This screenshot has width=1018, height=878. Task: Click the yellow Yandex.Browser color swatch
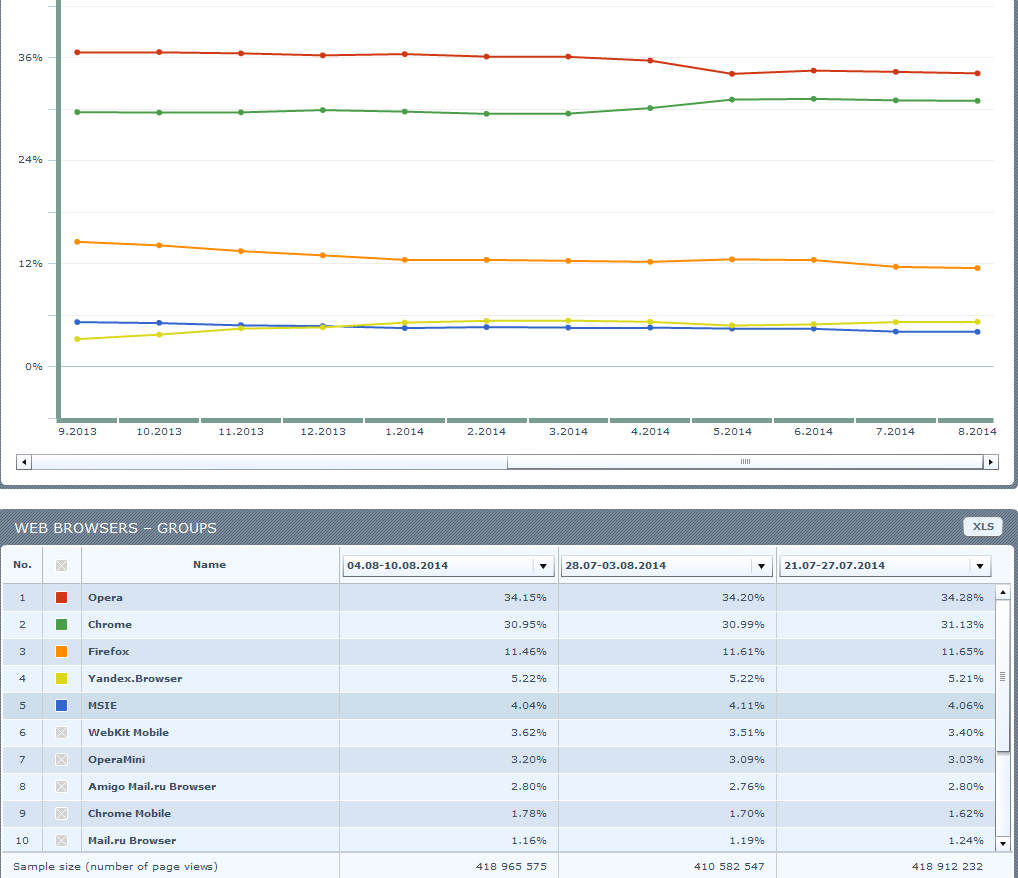(62, 679)
